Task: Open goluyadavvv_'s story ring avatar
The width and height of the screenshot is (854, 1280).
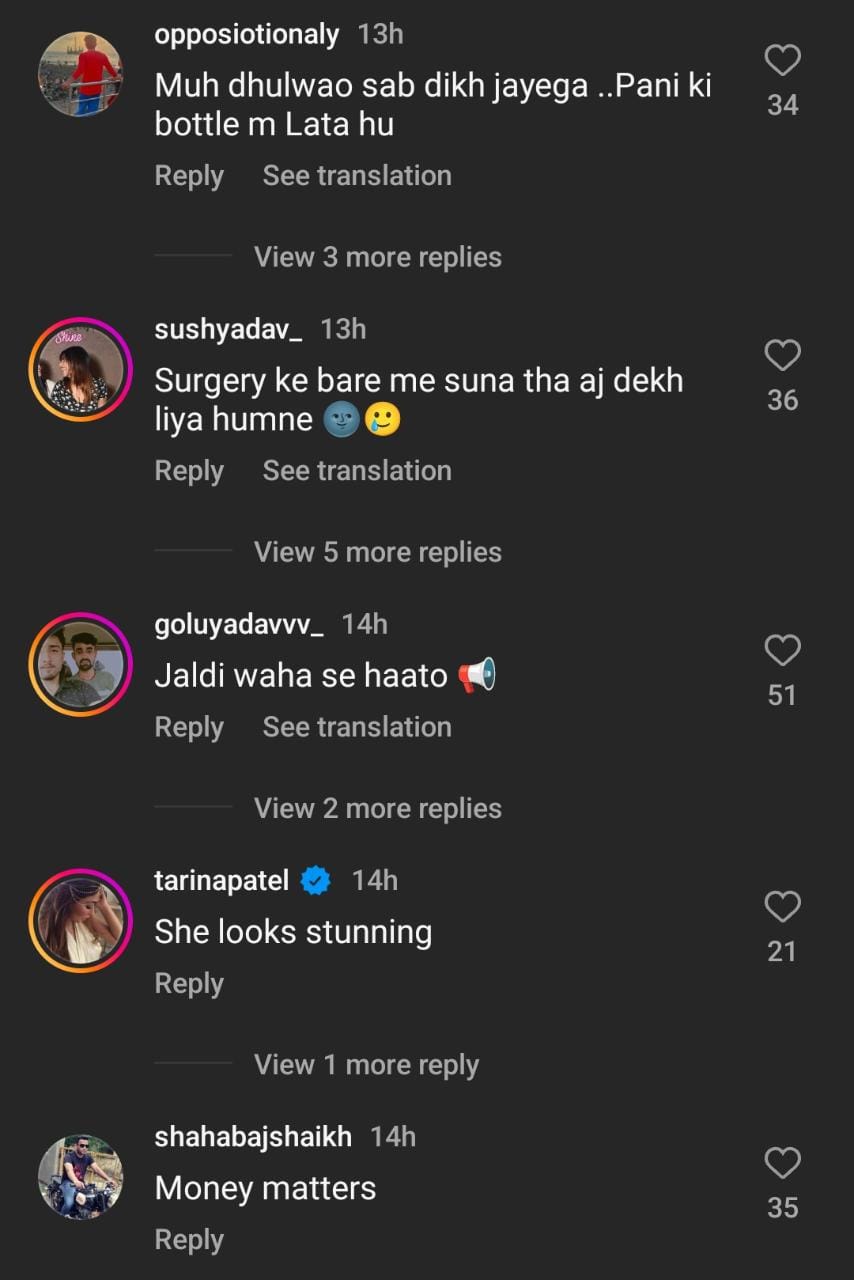Action: click(80, 664)
